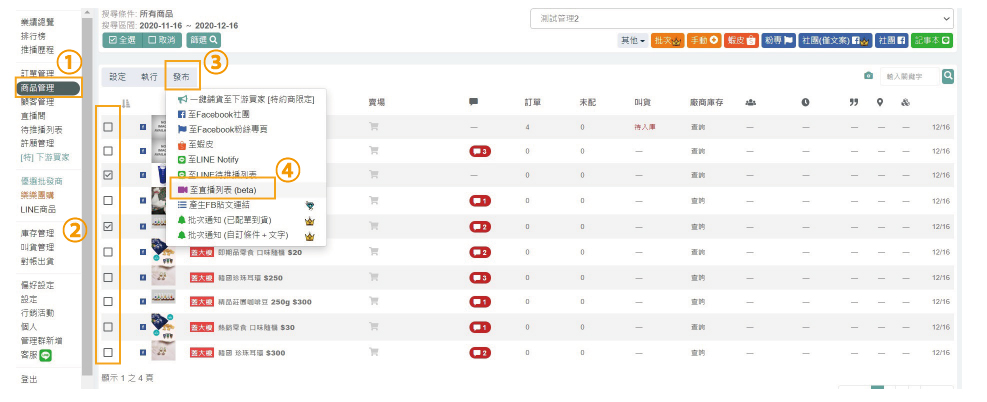This screenshot has width=987, height=402.
Task: Open the 發布 publish dropdown menu
Action: [x=180, y=76]
